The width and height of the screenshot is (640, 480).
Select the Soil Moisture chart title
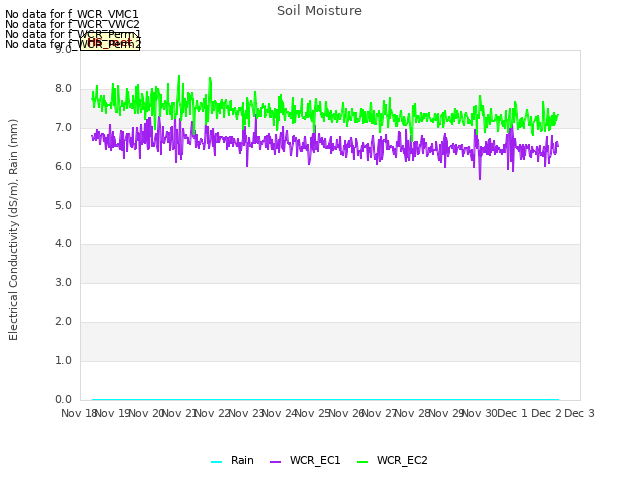click(x=319, y=11)
